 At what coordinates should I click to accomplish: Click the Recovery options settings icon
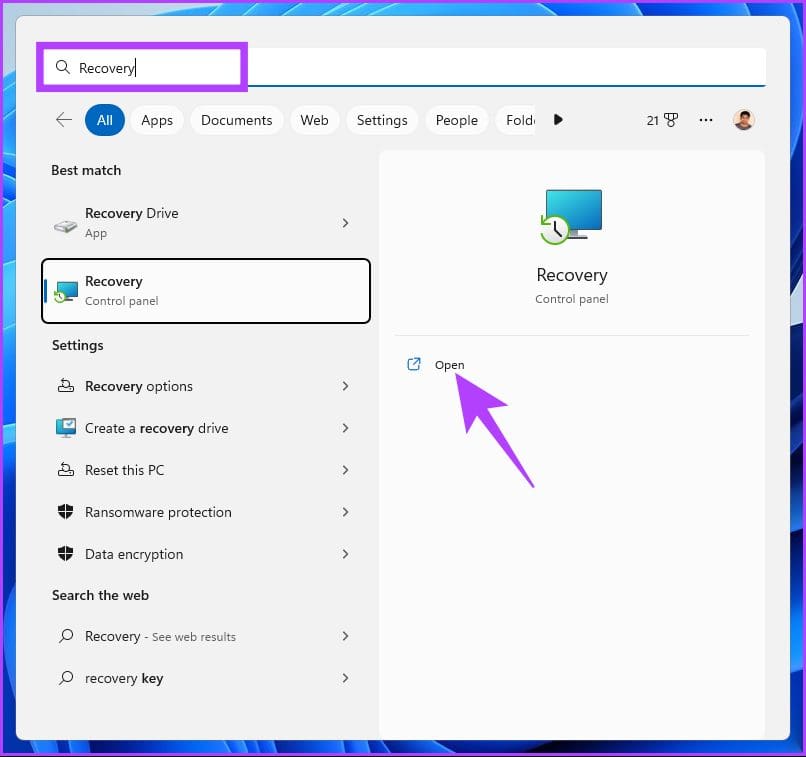pyautogui.click(x=66, y=385)
